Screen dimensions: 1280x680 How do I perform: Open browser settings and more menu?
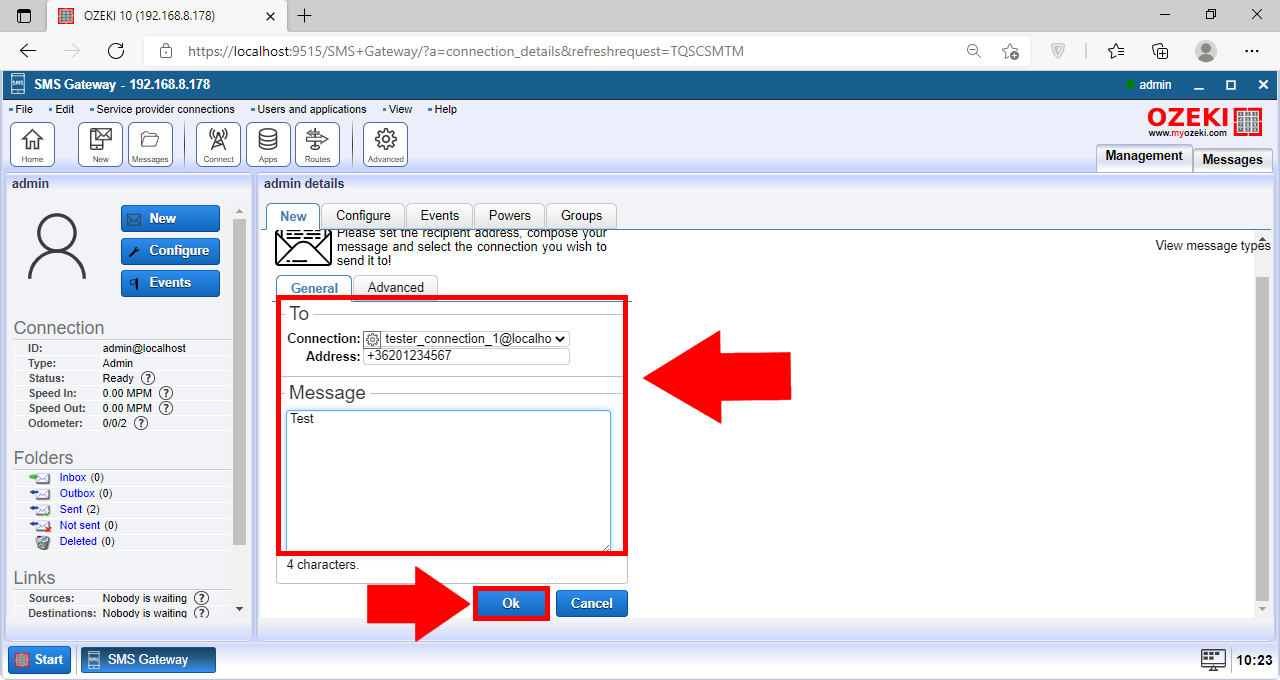[x=1252, y=51]
